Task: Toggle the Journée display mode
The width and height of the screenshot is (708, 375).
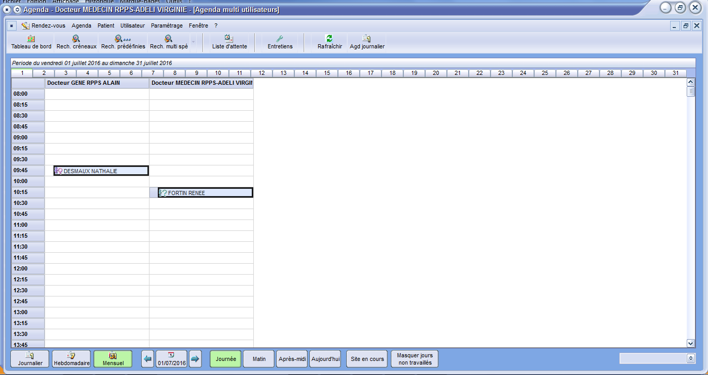Action: click(225, 359)
